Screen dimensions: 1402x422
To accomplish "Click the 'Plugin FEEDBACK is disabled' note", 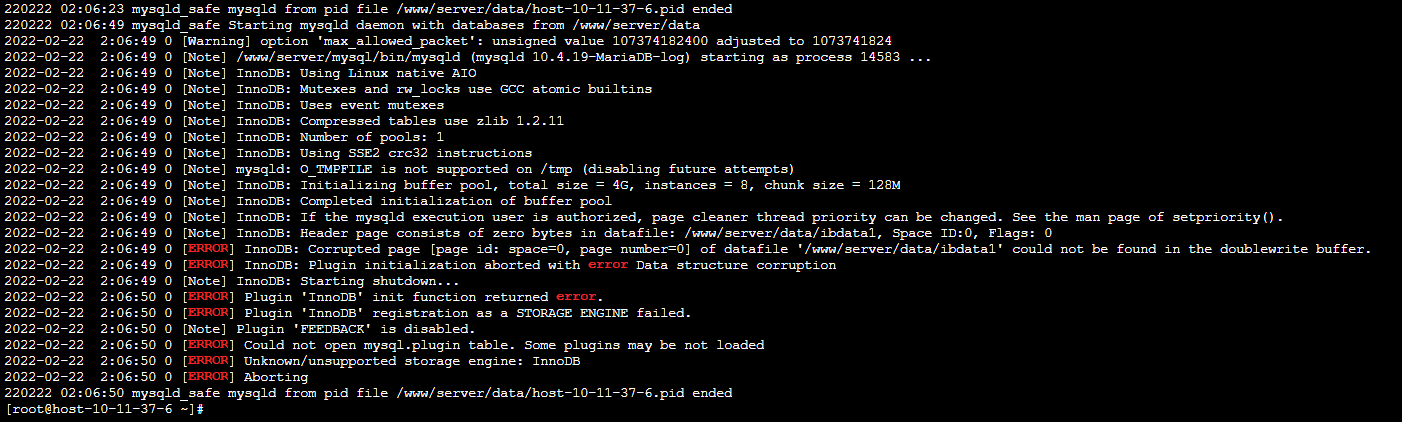I will 356,329.
